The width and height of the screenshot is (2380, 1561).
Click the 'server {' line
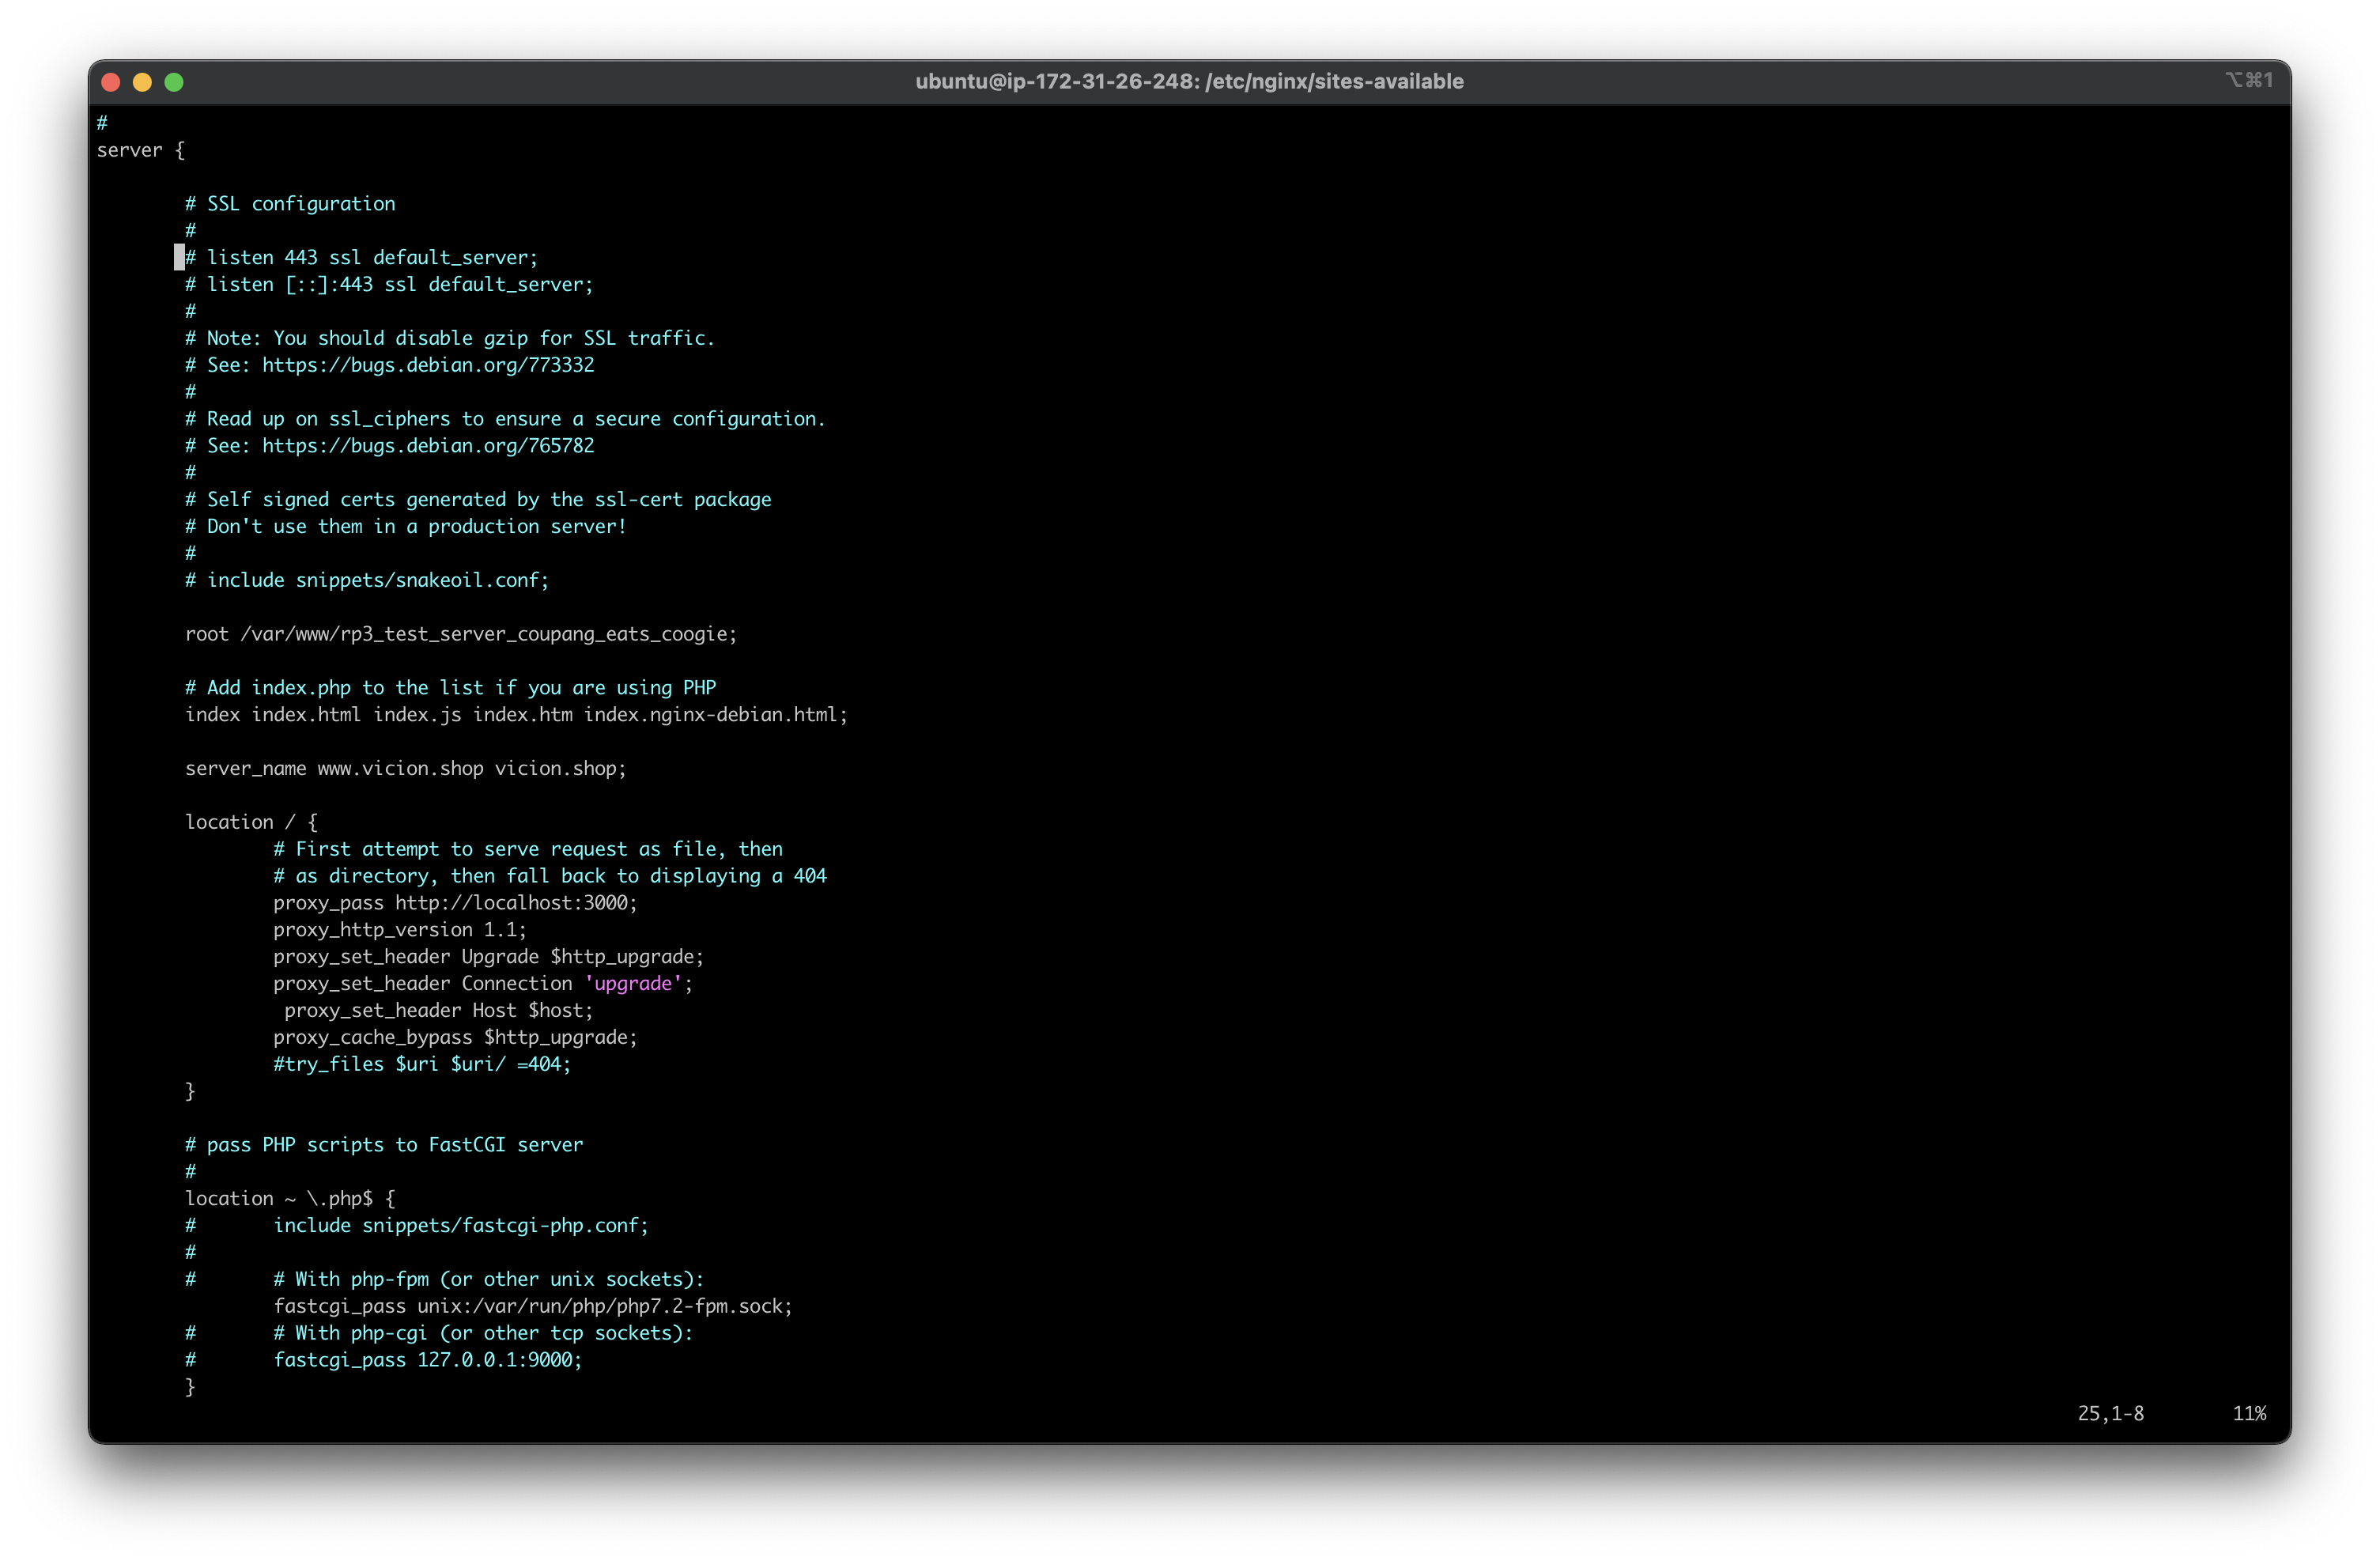[x=140, y=150]
